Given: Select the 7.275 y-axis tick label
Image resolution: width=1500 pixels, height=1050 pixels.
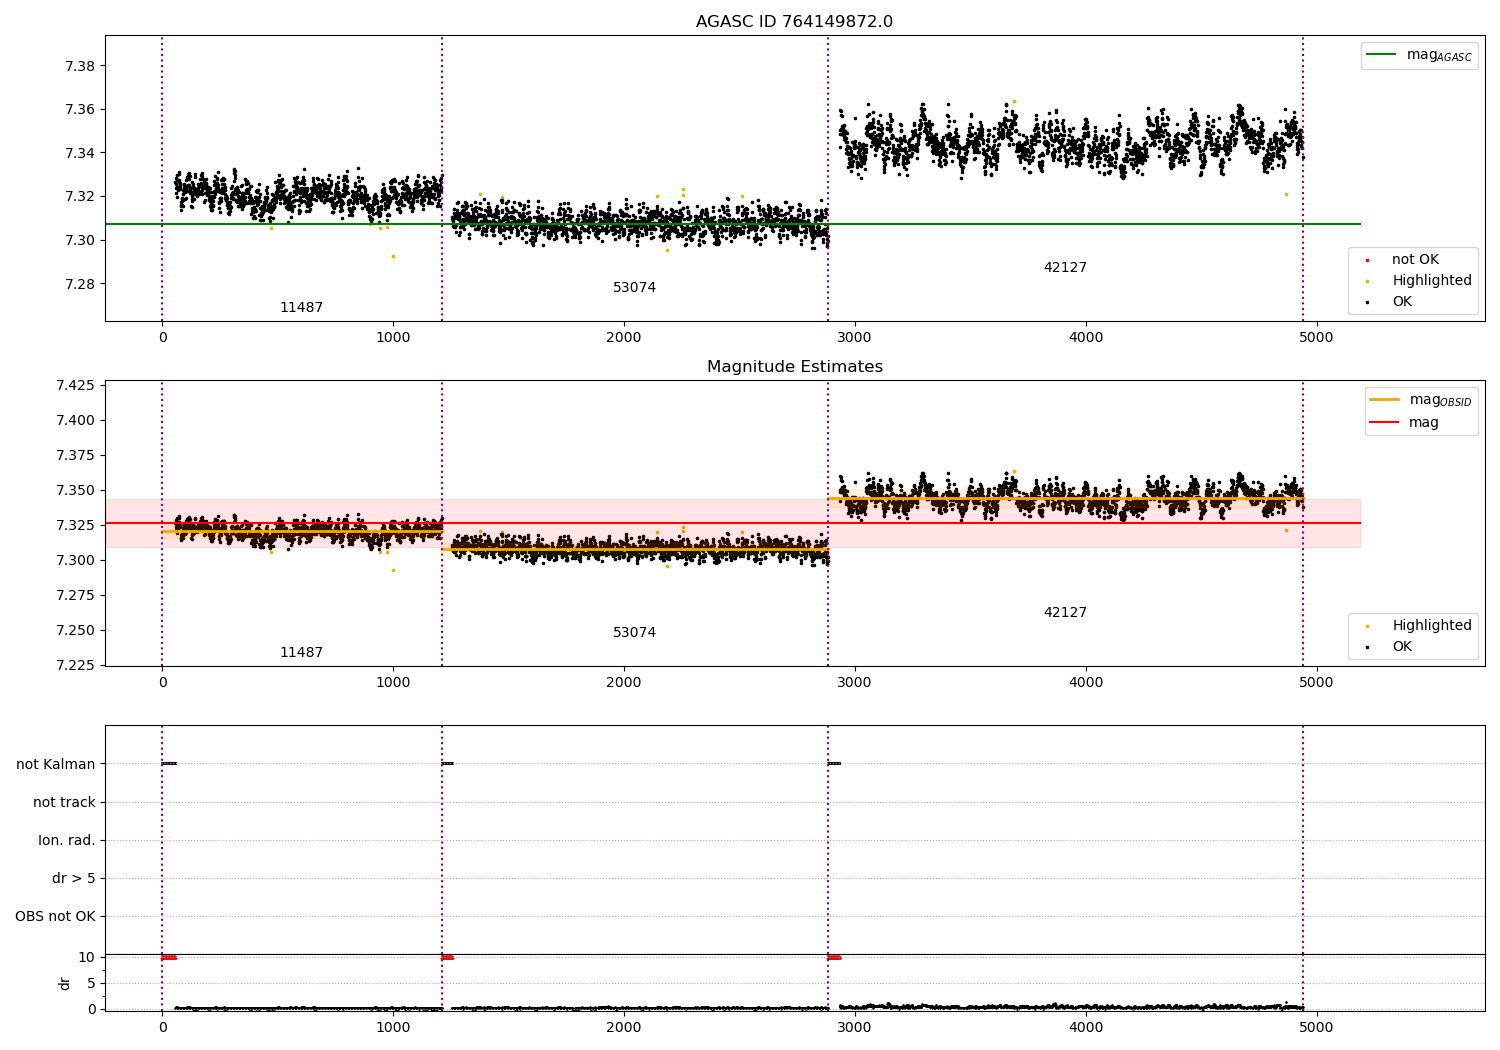Looking at the screenshot, I should (75, 596).
